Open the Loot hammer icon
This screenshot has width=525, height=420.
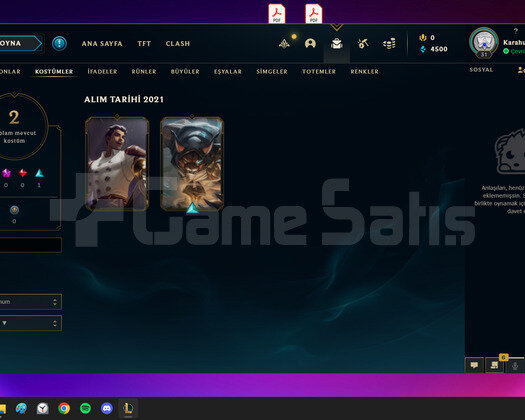click(x=363, y=44)
